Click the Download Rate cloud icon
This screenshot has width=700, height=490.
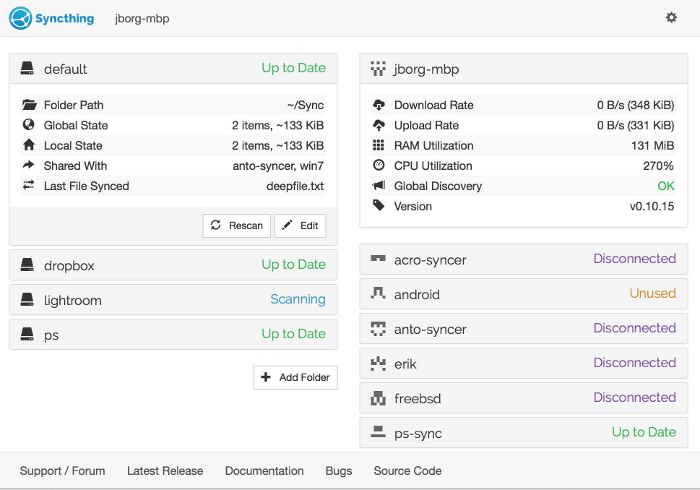(x=379, y=105)
